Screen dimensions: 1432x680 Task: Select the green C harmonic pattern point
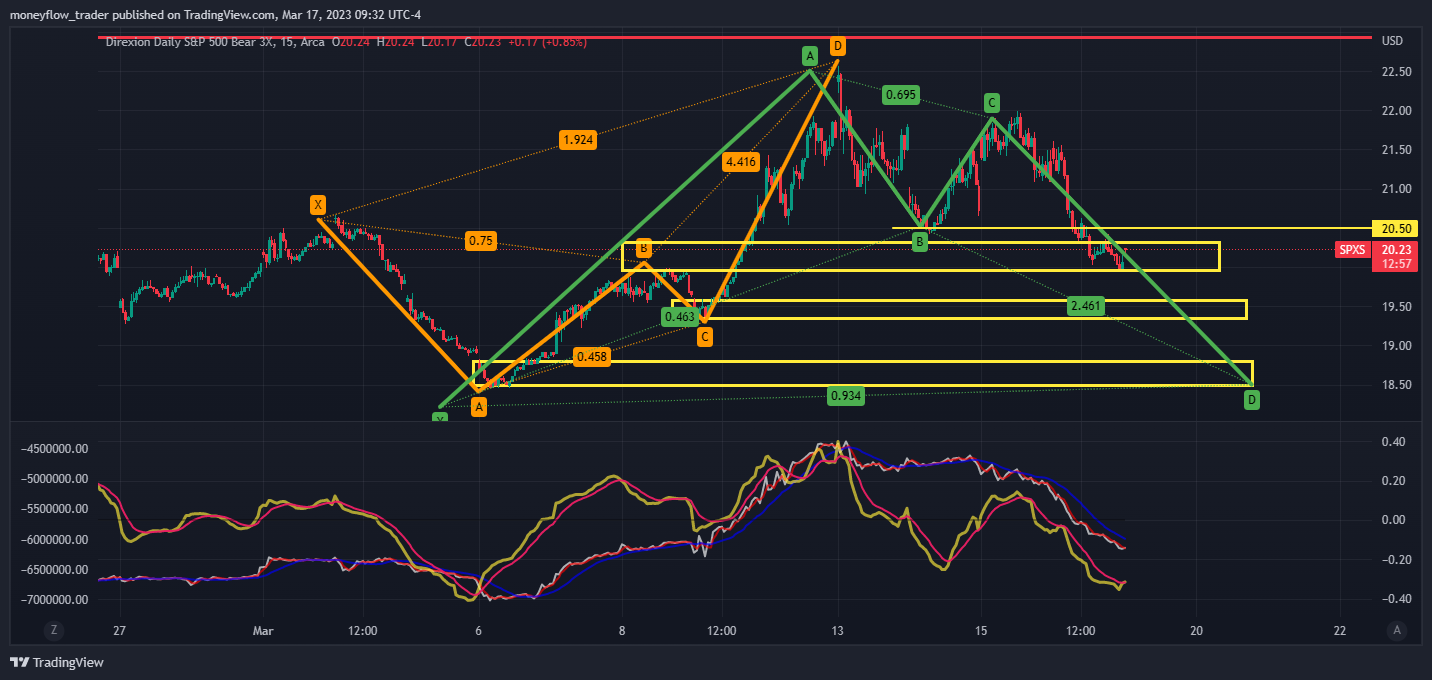pyautogui.click(x=991, y=102)
